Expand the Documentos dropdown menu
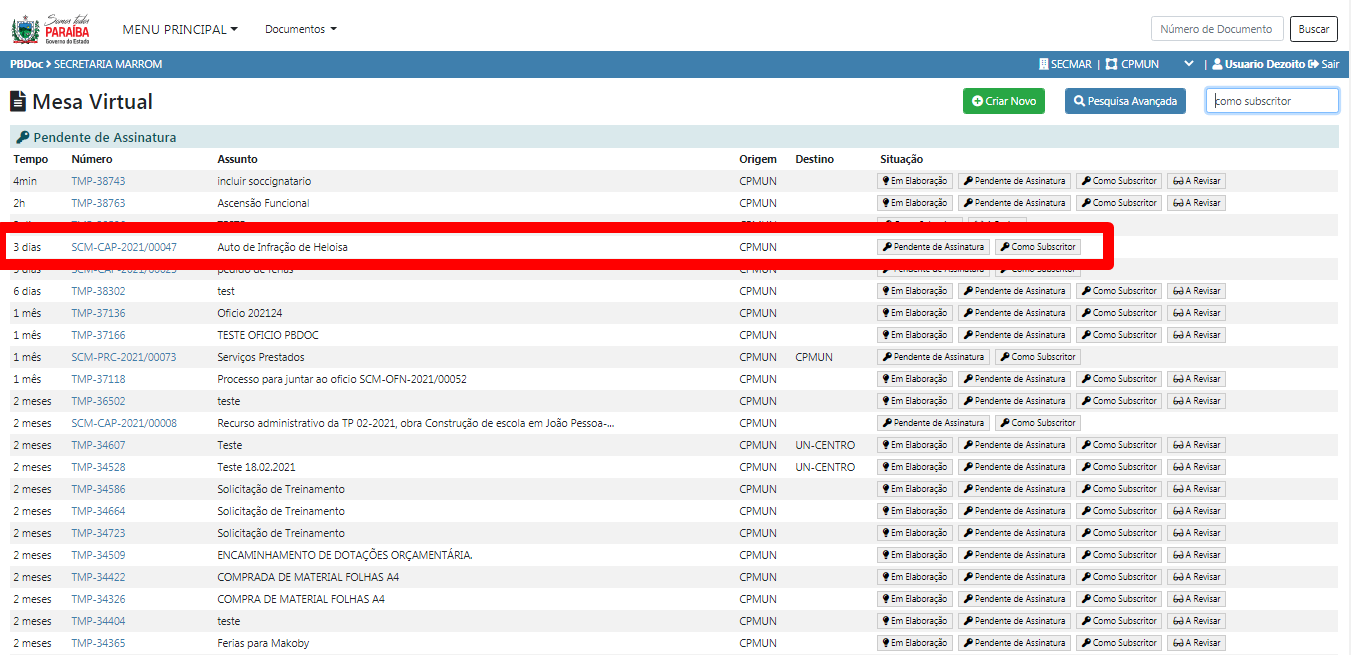1351x655 pixels. (x=300, y=29)
